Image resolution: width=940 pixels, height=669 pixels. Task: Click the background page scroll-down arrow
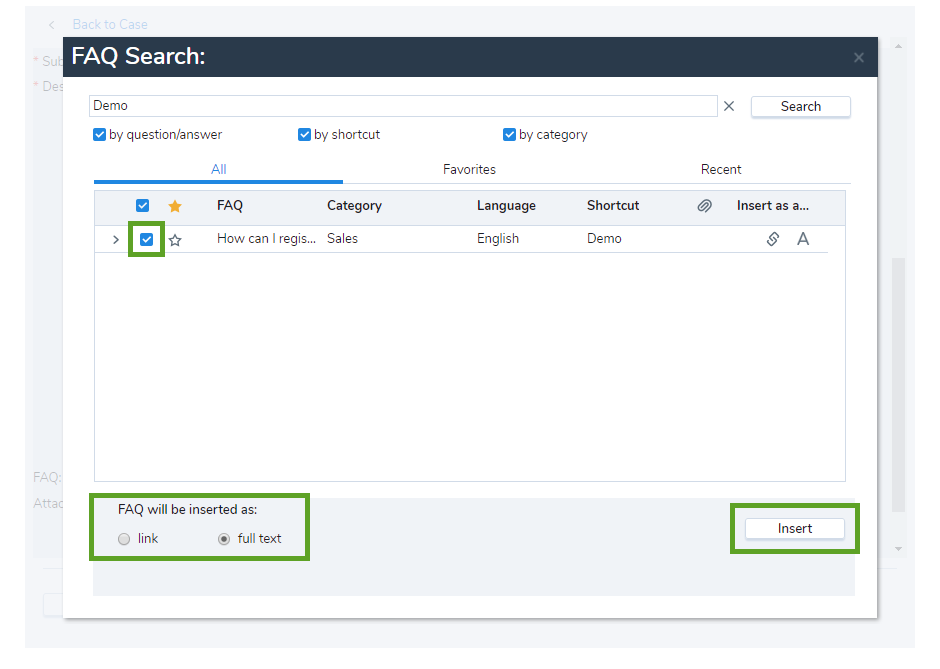pyautogui.click(x=898, y=549)
